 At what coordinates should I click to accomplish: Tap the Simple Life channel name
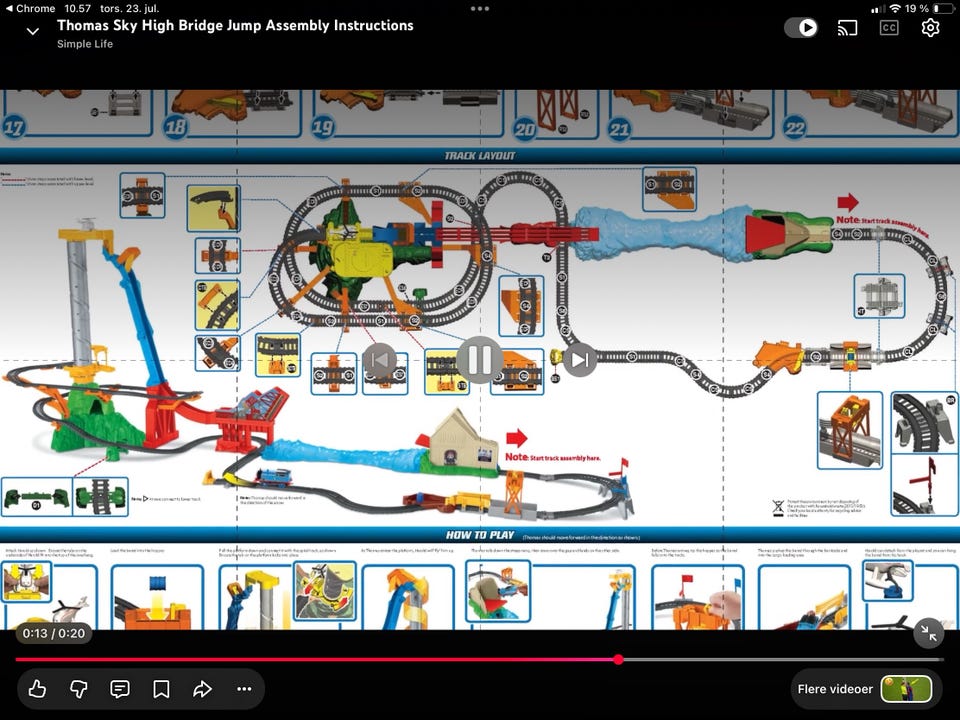[84, 44]
